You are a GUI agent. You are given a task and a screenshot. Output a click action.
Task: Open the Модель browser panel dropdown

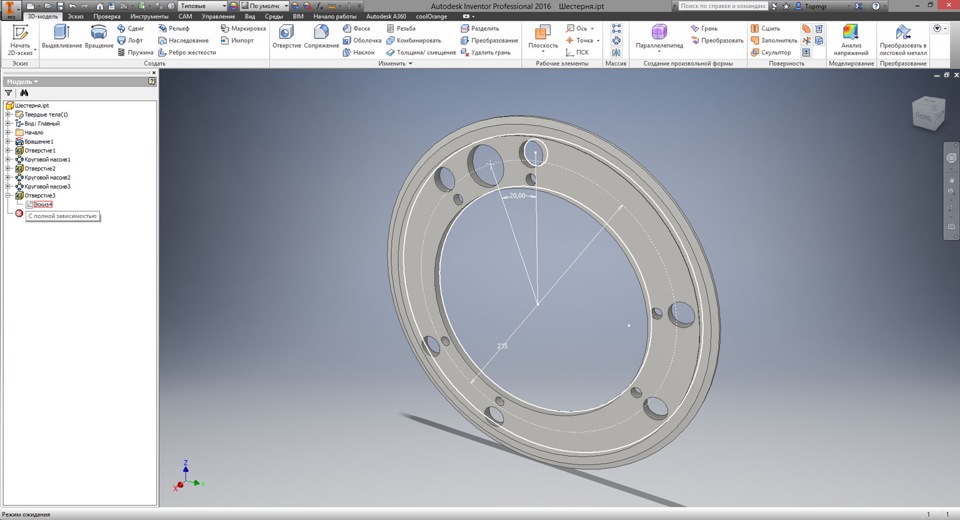(x=22, y=81)
